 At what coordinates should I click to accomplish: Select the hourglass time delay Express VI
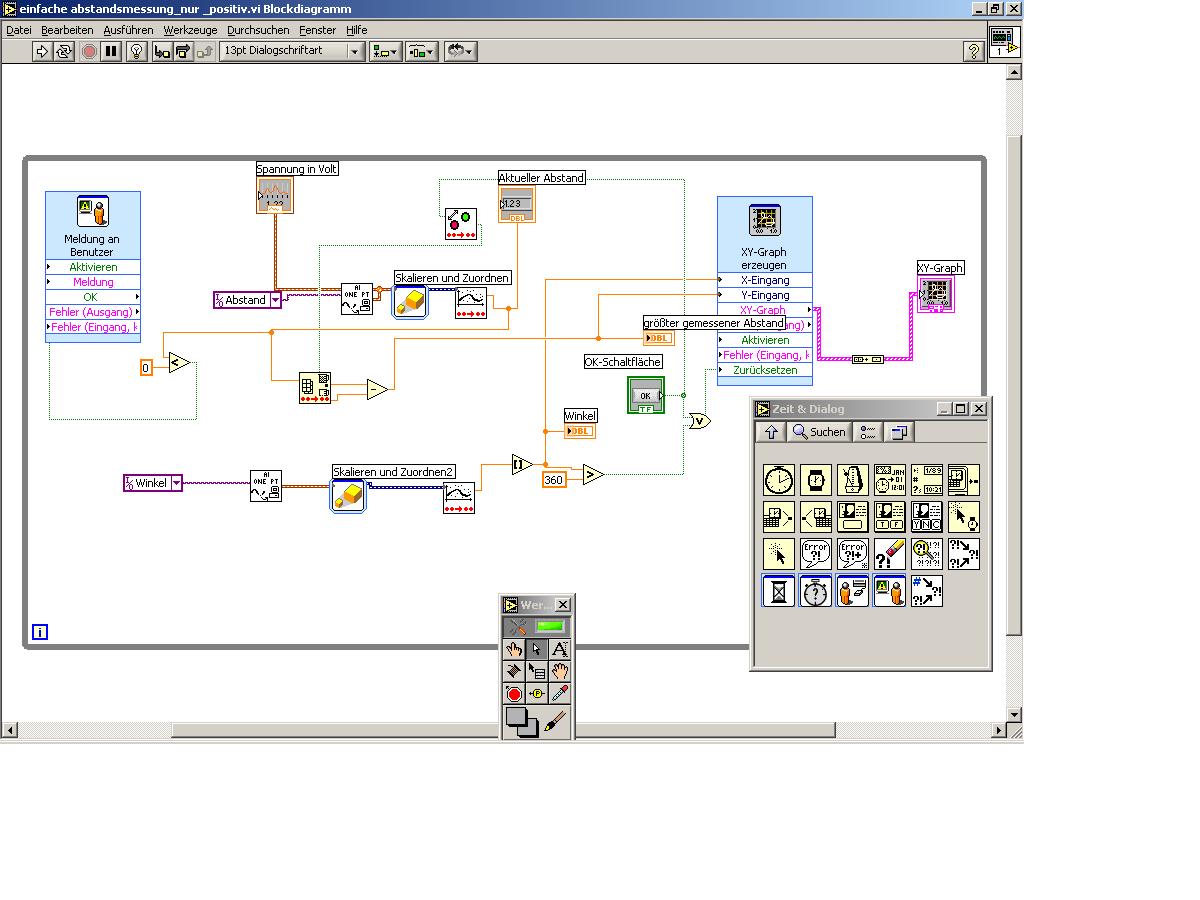[x=779, y=591]
